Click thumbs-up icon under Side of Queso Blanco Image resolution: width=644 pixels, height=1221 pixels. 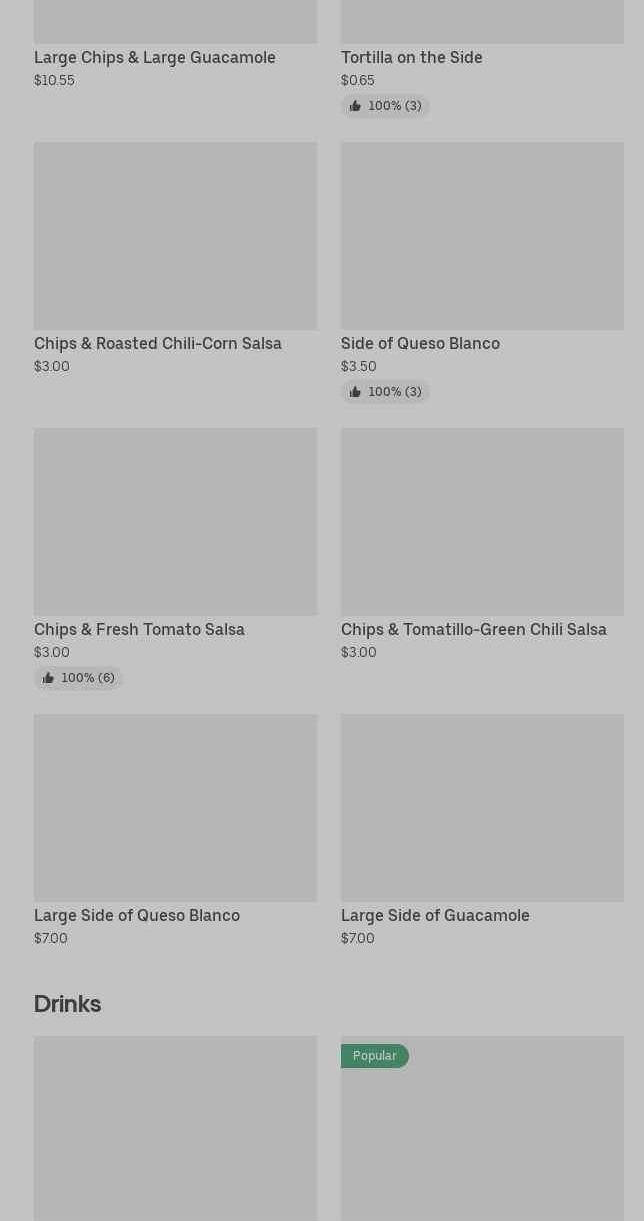(x=355, y=392)
